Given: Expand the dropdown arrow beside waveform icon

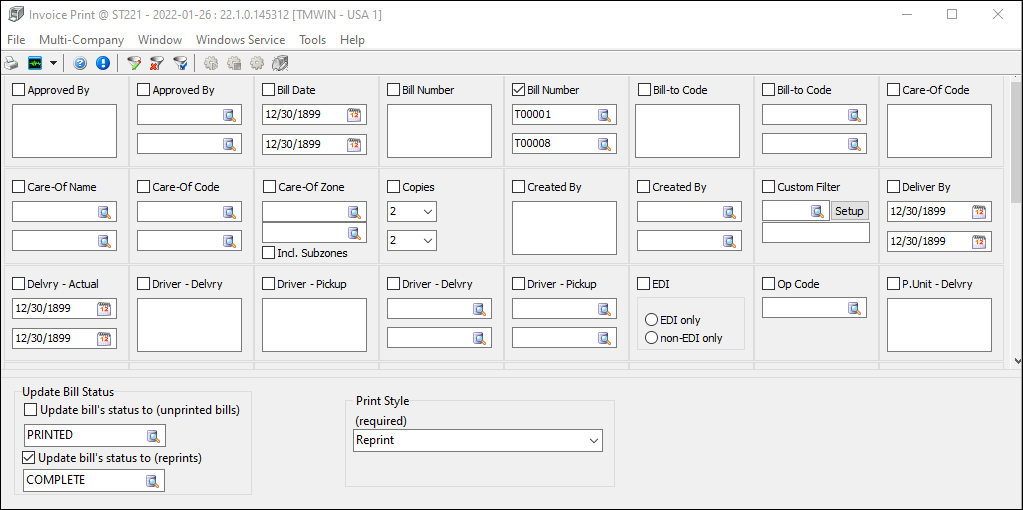Looking at the screenshot, I should 53,63.
